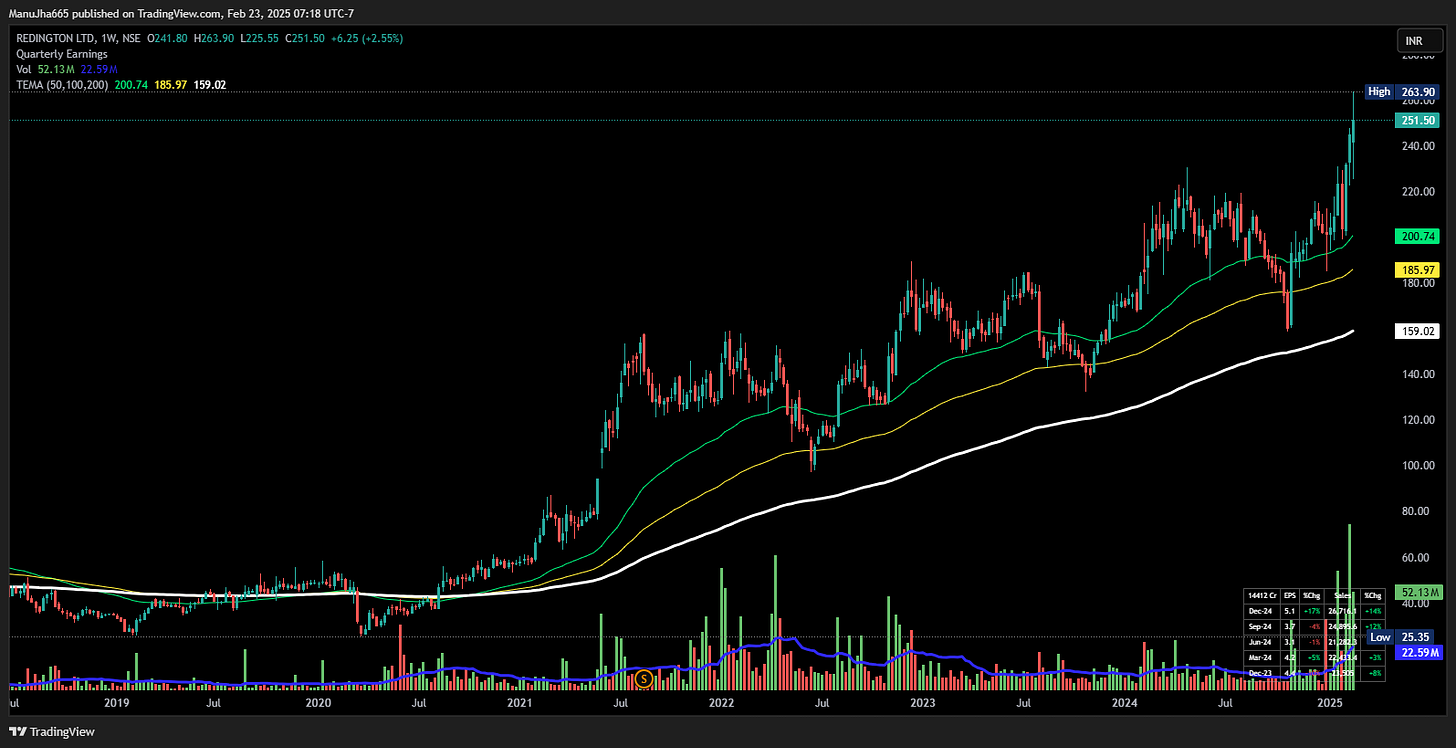Click the 2023 year label on time axis
This screenshot has width=1456, height=748.
[x=923, y=704]
